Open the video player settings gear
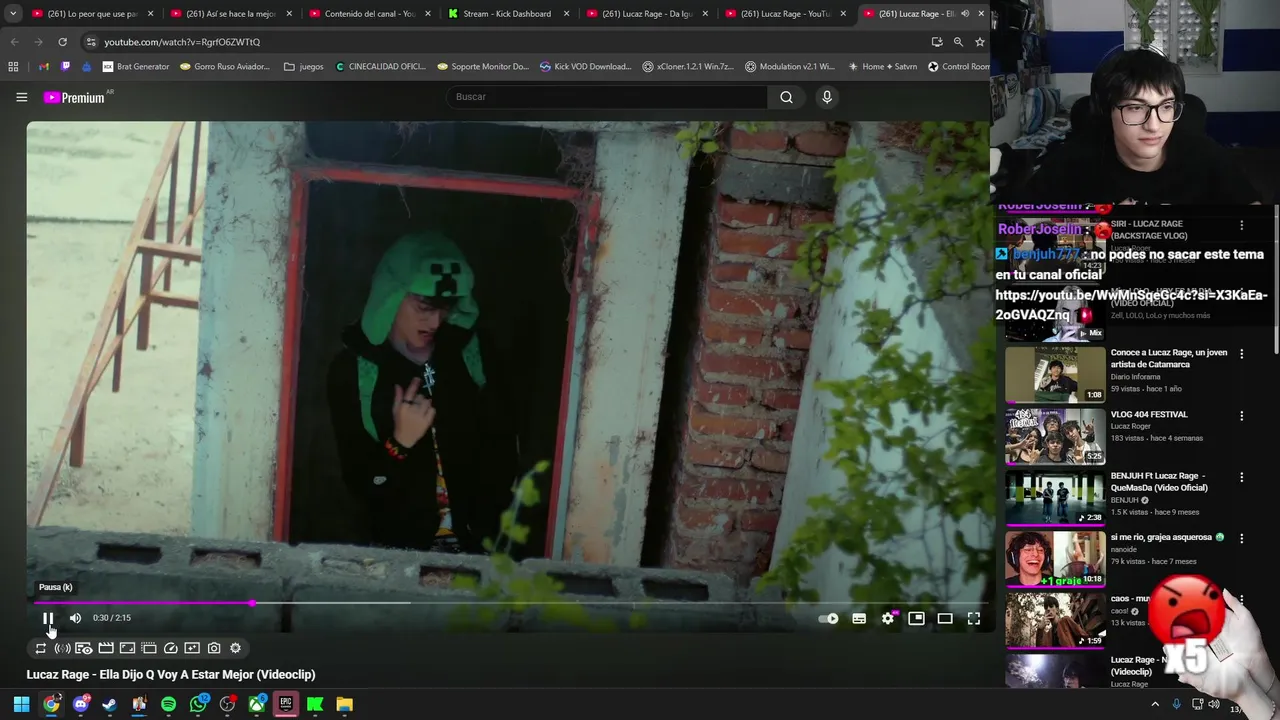Viewport: 1280px width, 720px height. 888,619
